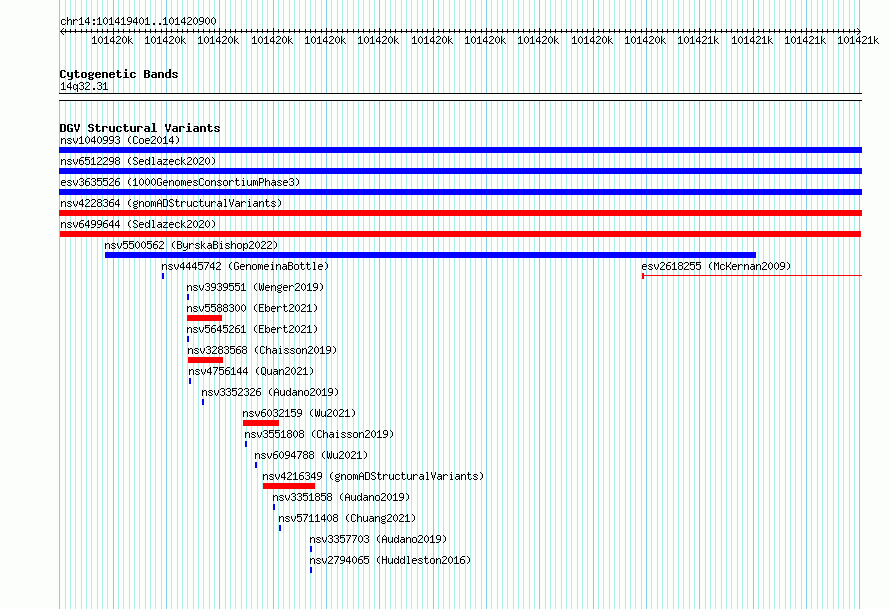
Task: Open nsv4228364 (gnomADStructuralVariants) label
Action: [171, 203]
